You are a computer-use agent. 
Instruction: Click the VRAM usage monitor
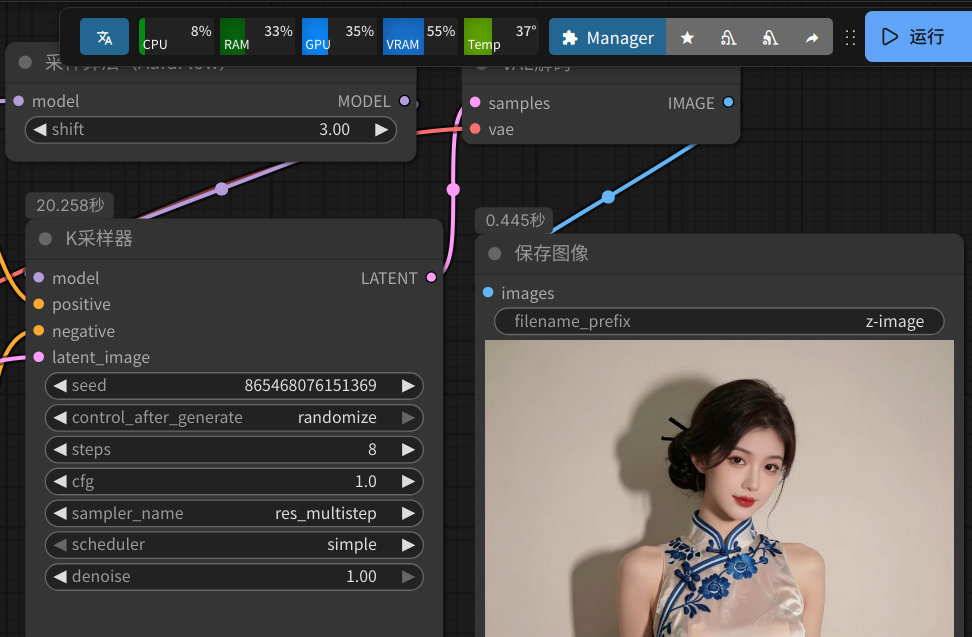click(420, 37)
